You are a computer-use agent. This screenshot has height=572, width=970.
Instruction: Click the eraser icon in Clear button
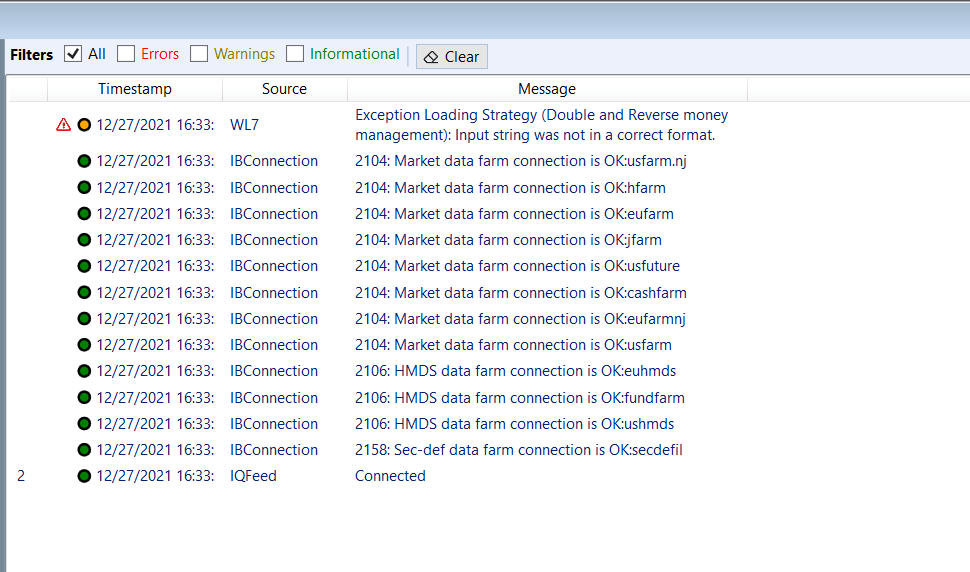click(x=431, y=57)
